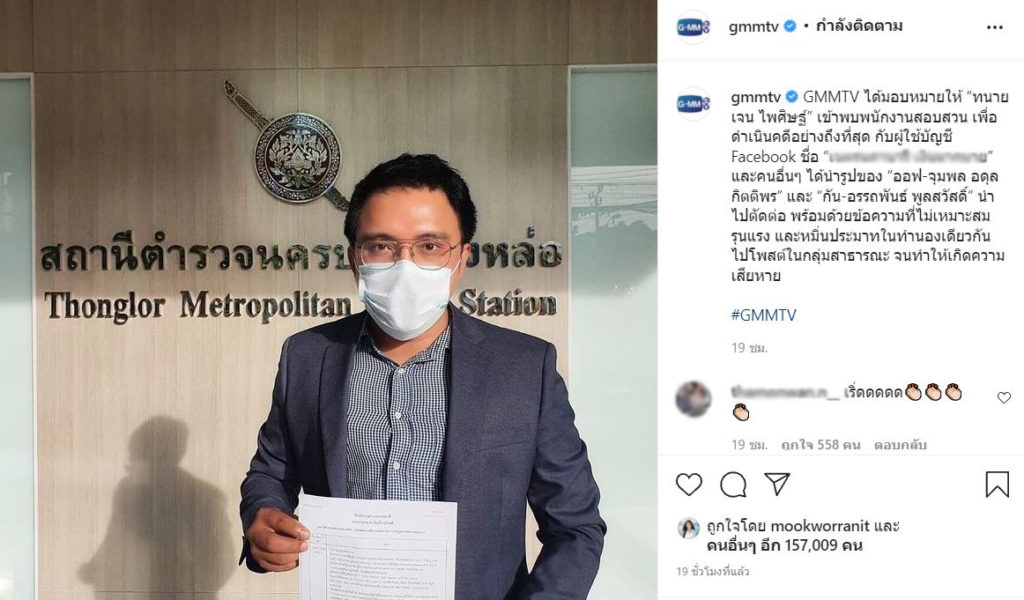View the 157,009 others who liked
Image resolution: width=1024 pixels, height=600 pixels.
point(784,545)
